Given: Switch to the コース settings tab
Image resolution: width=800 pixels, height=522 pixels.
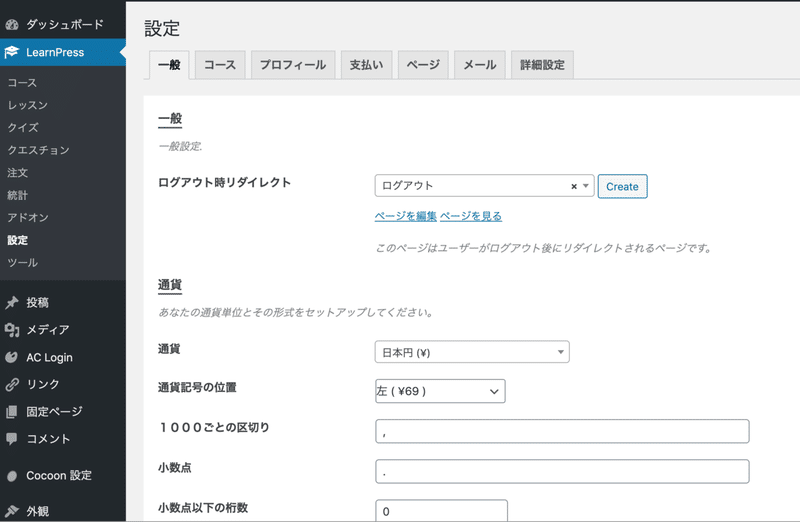Looking at the screenshot, I should [x=220, y=65].
